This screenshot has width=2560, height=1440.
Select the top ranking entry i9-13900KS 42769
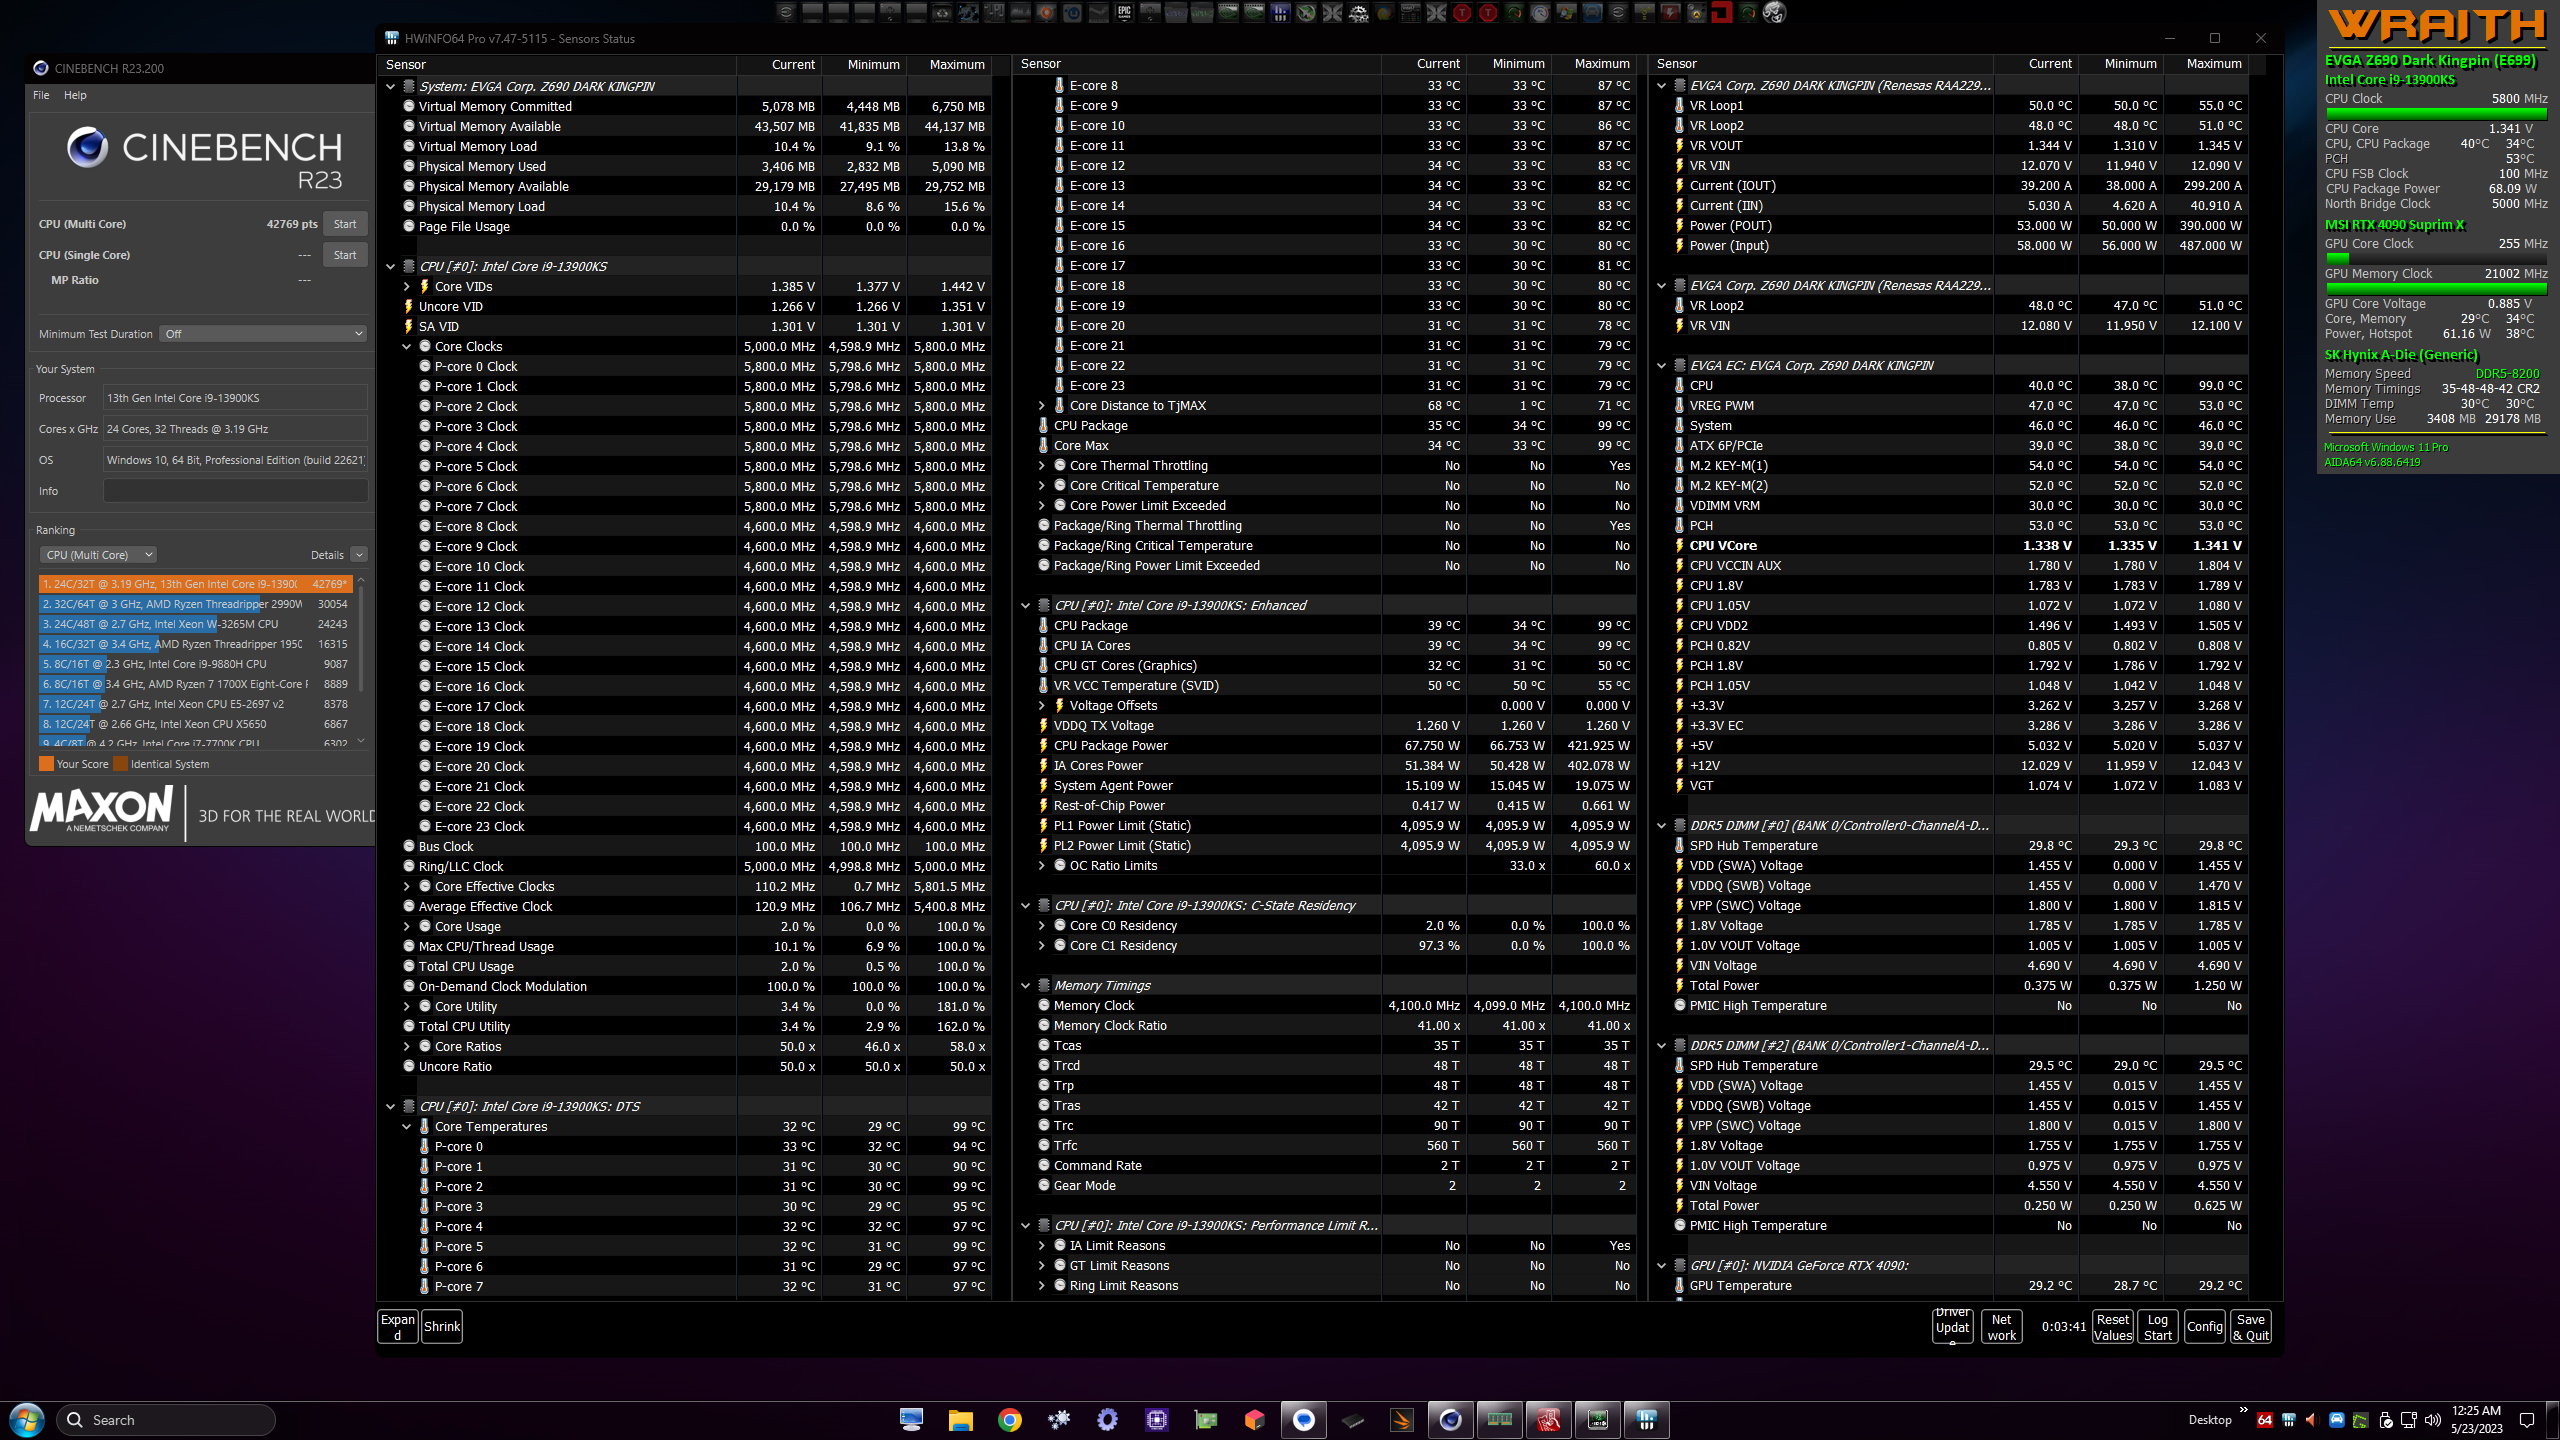pyautogui.click(x=195, y=584)
